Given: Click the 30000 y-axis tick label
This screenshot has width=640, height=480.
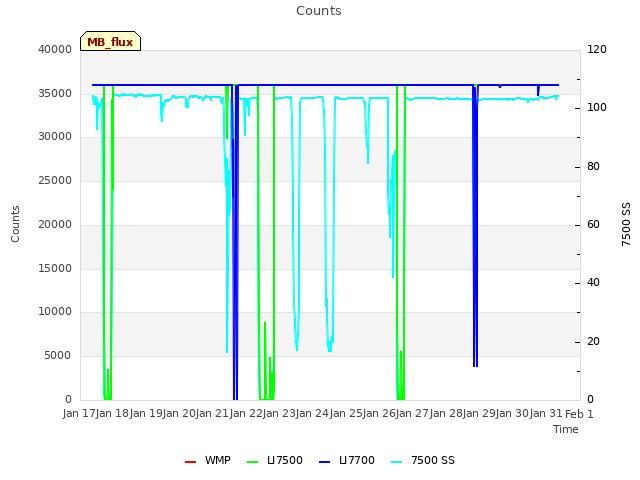Looking at the screenshot, I should pos(55,136).
